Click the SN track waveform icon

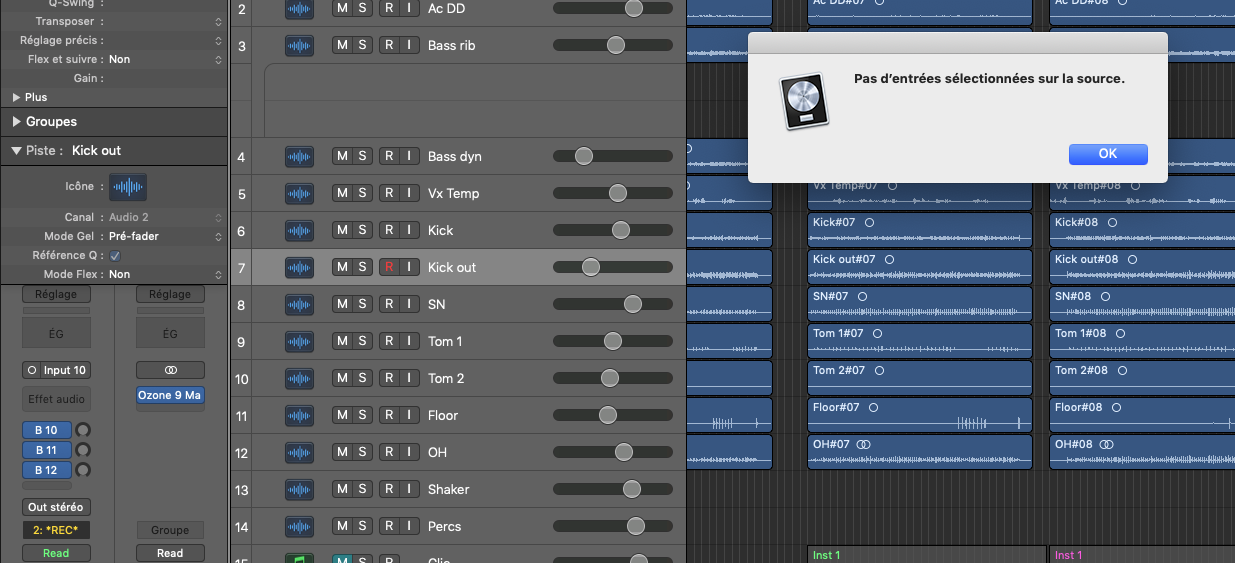299,304
